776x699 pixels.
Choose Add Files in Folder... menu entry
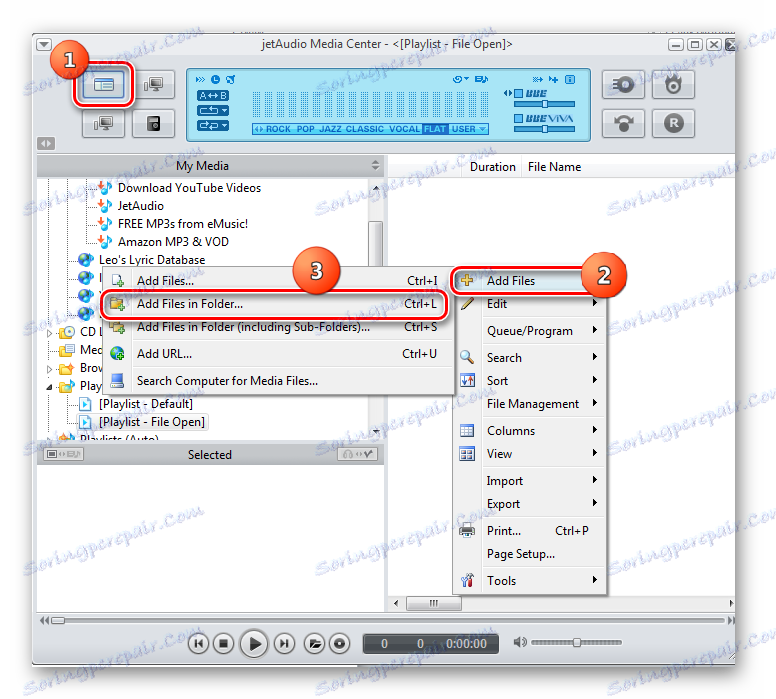click(278, 304)
